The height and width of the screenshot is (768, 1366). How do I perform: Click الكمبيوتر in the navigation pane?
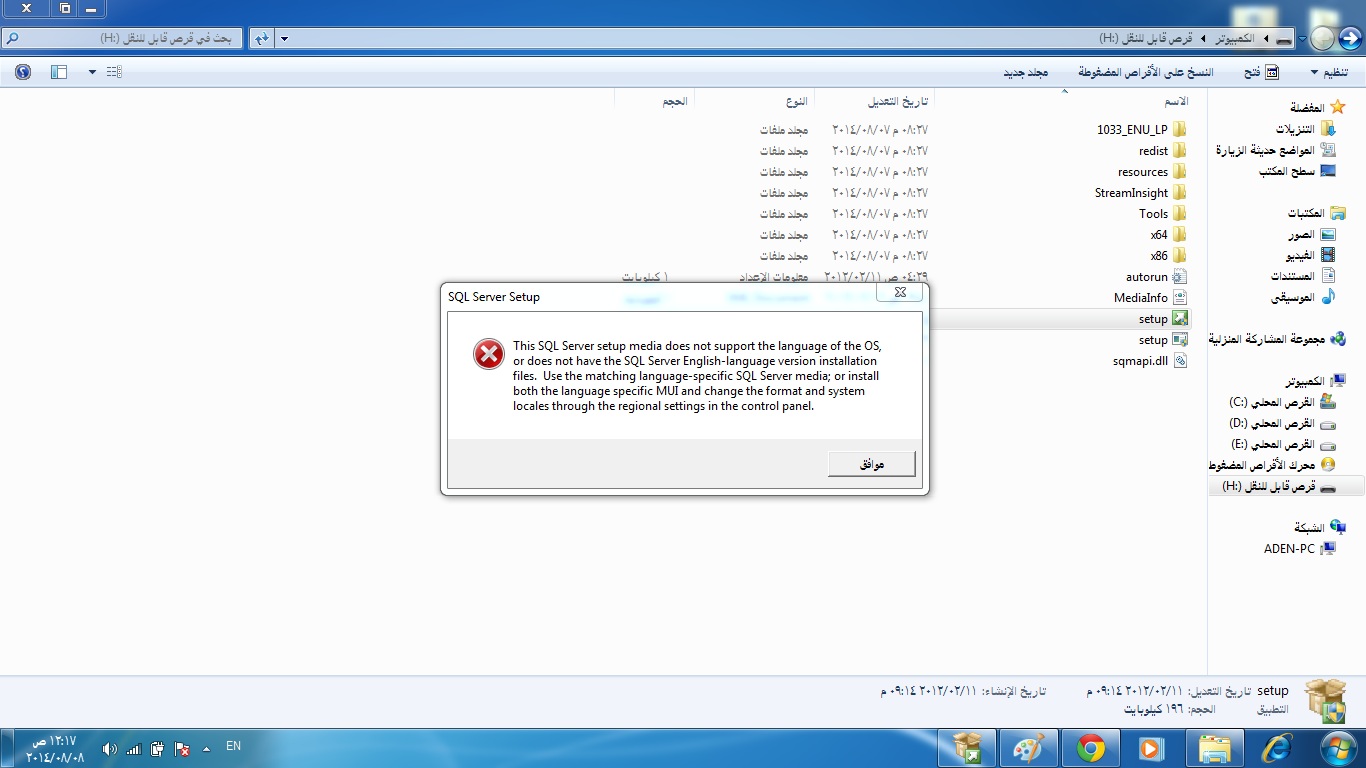pyautogui.click(x=1315, y=381)
